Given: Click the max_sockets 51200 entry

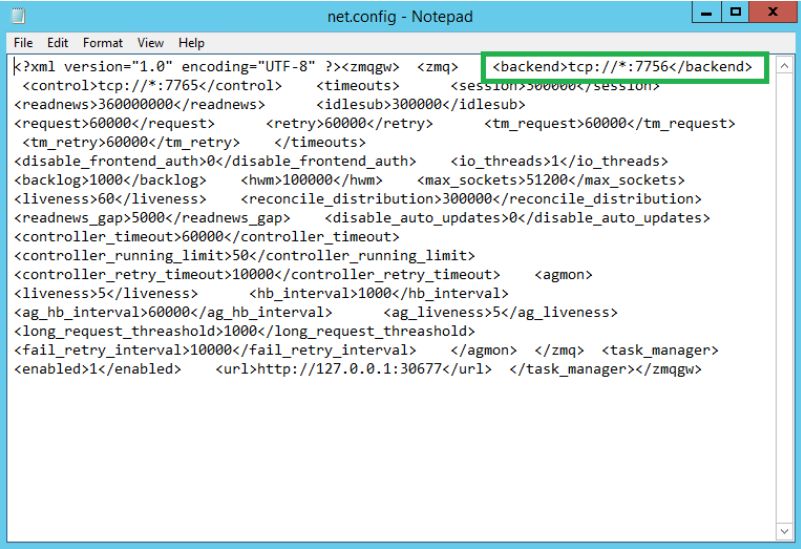Looking at the screenshot, I should tap(551, 180).
